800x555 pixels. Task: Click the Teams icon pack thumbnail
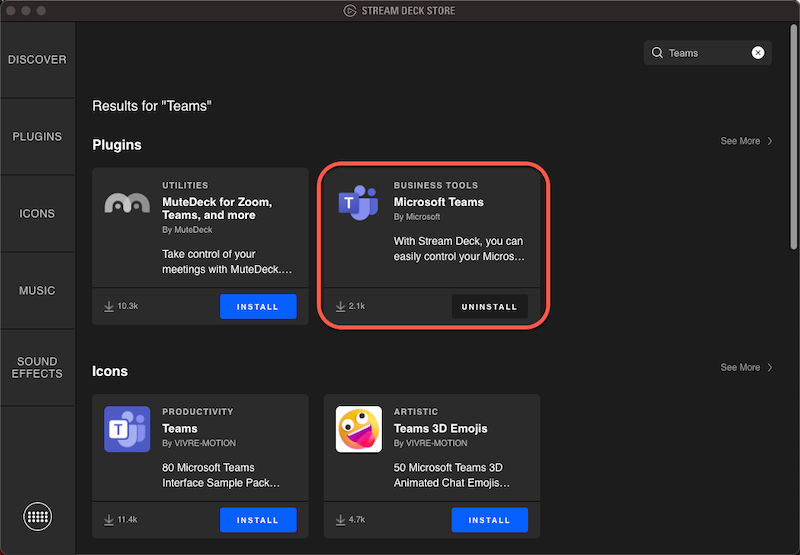pyautogui.click(x=127, y=430)
